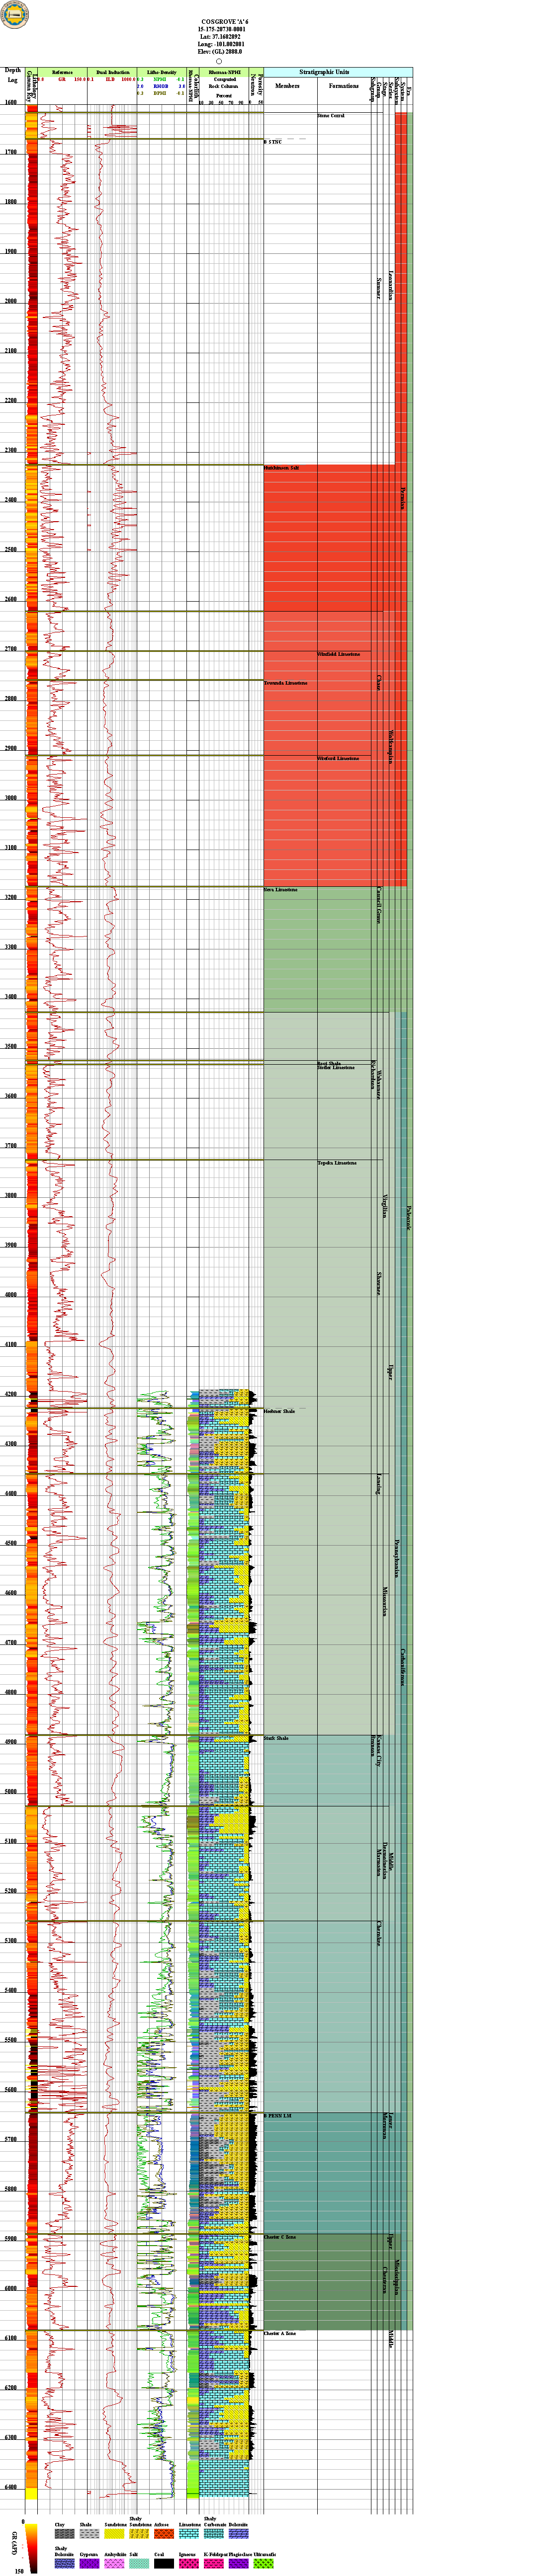537x2576 pixels.
Task: Click the Stark Shale member label
Action: click(x=276, y=1739)
